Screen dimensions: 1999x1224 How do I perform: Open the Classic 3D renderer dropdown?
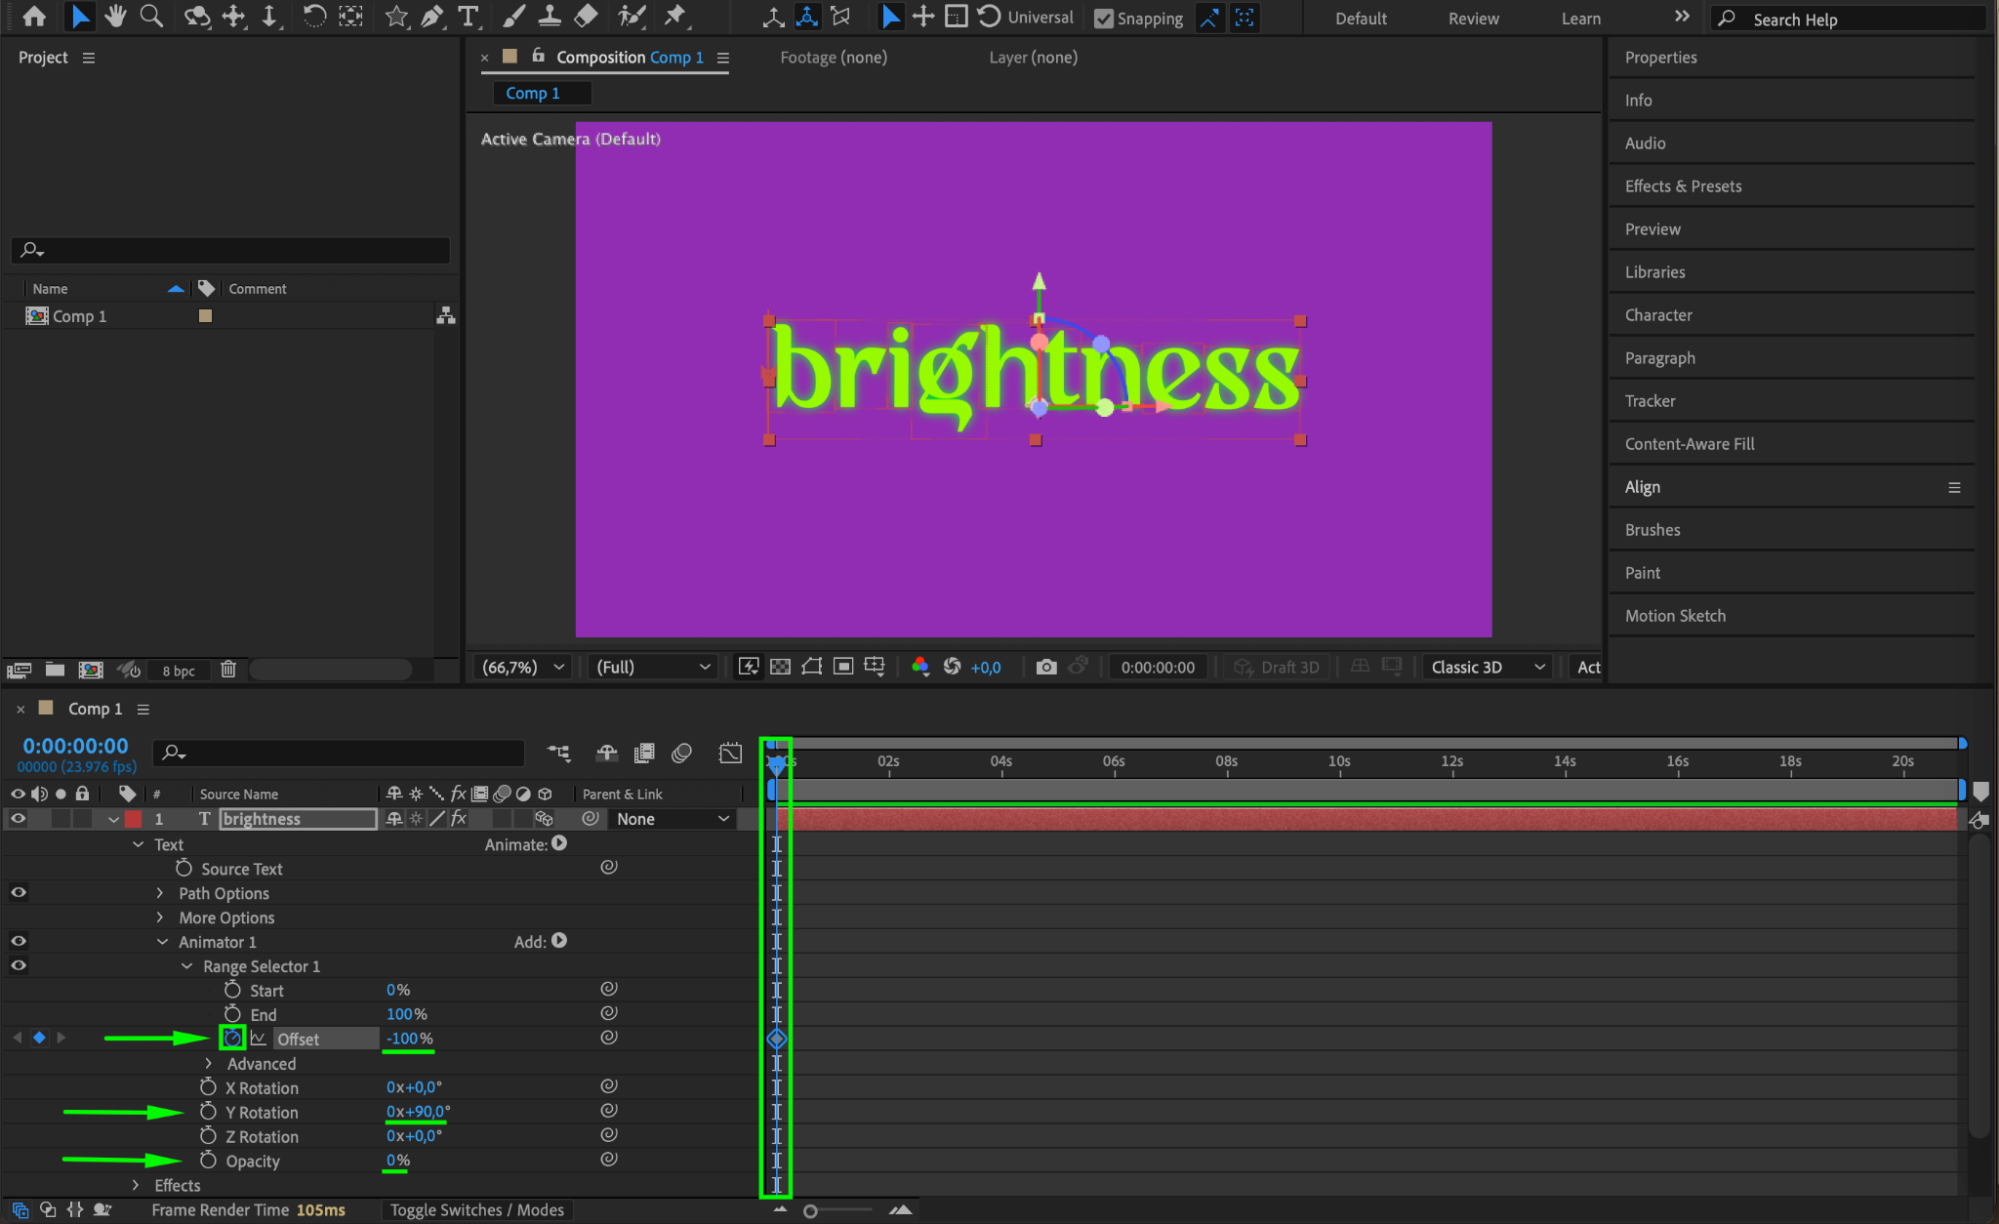click(1487, 667)
